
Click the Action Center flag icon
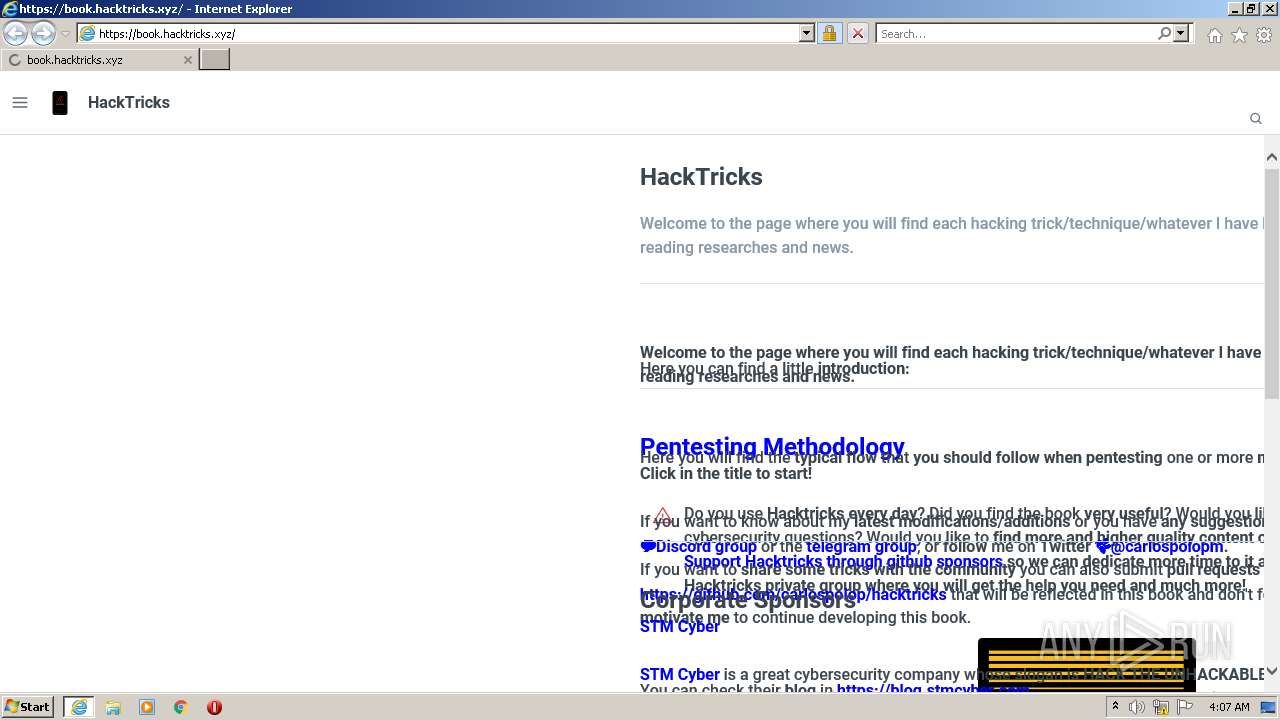pyautogui.click(x=1185, y=707)
